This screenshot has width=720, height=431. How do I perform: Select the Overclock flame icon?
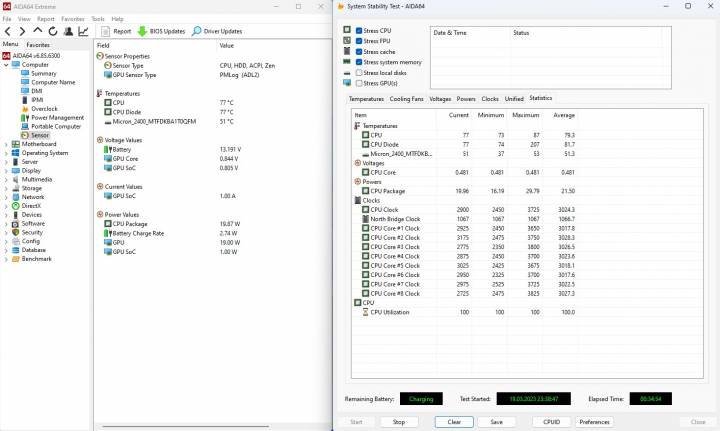(25, 109)
